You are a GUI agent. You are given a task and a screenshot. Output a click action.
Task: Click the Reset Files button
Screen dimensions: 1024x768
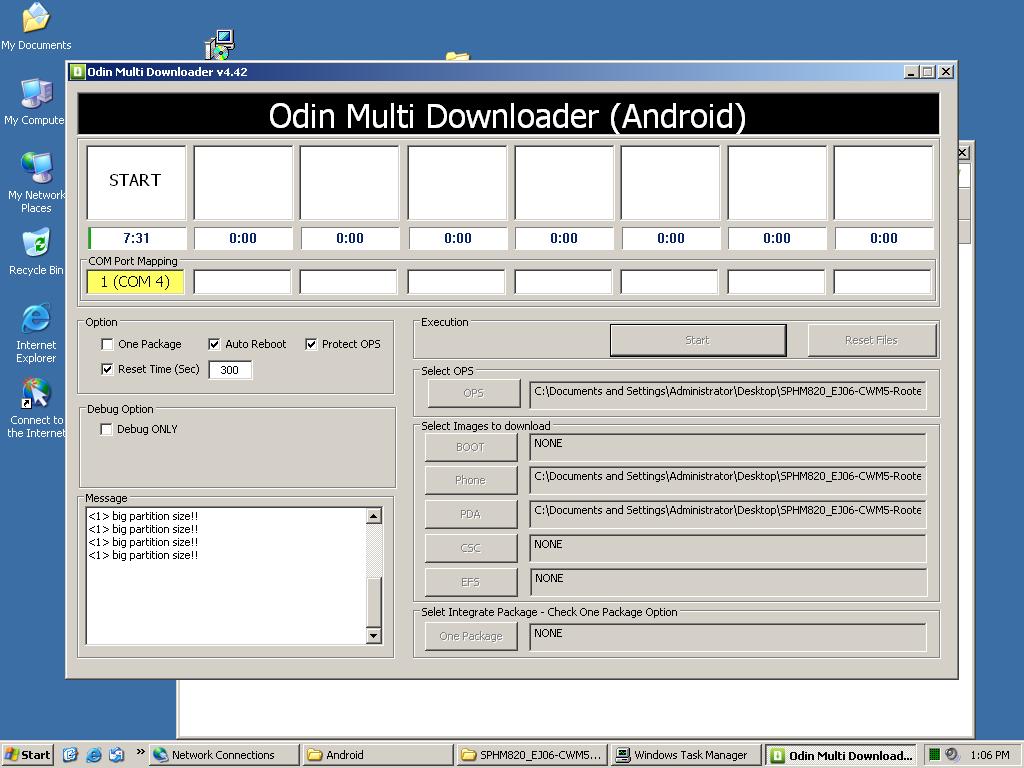coord(872,340)
